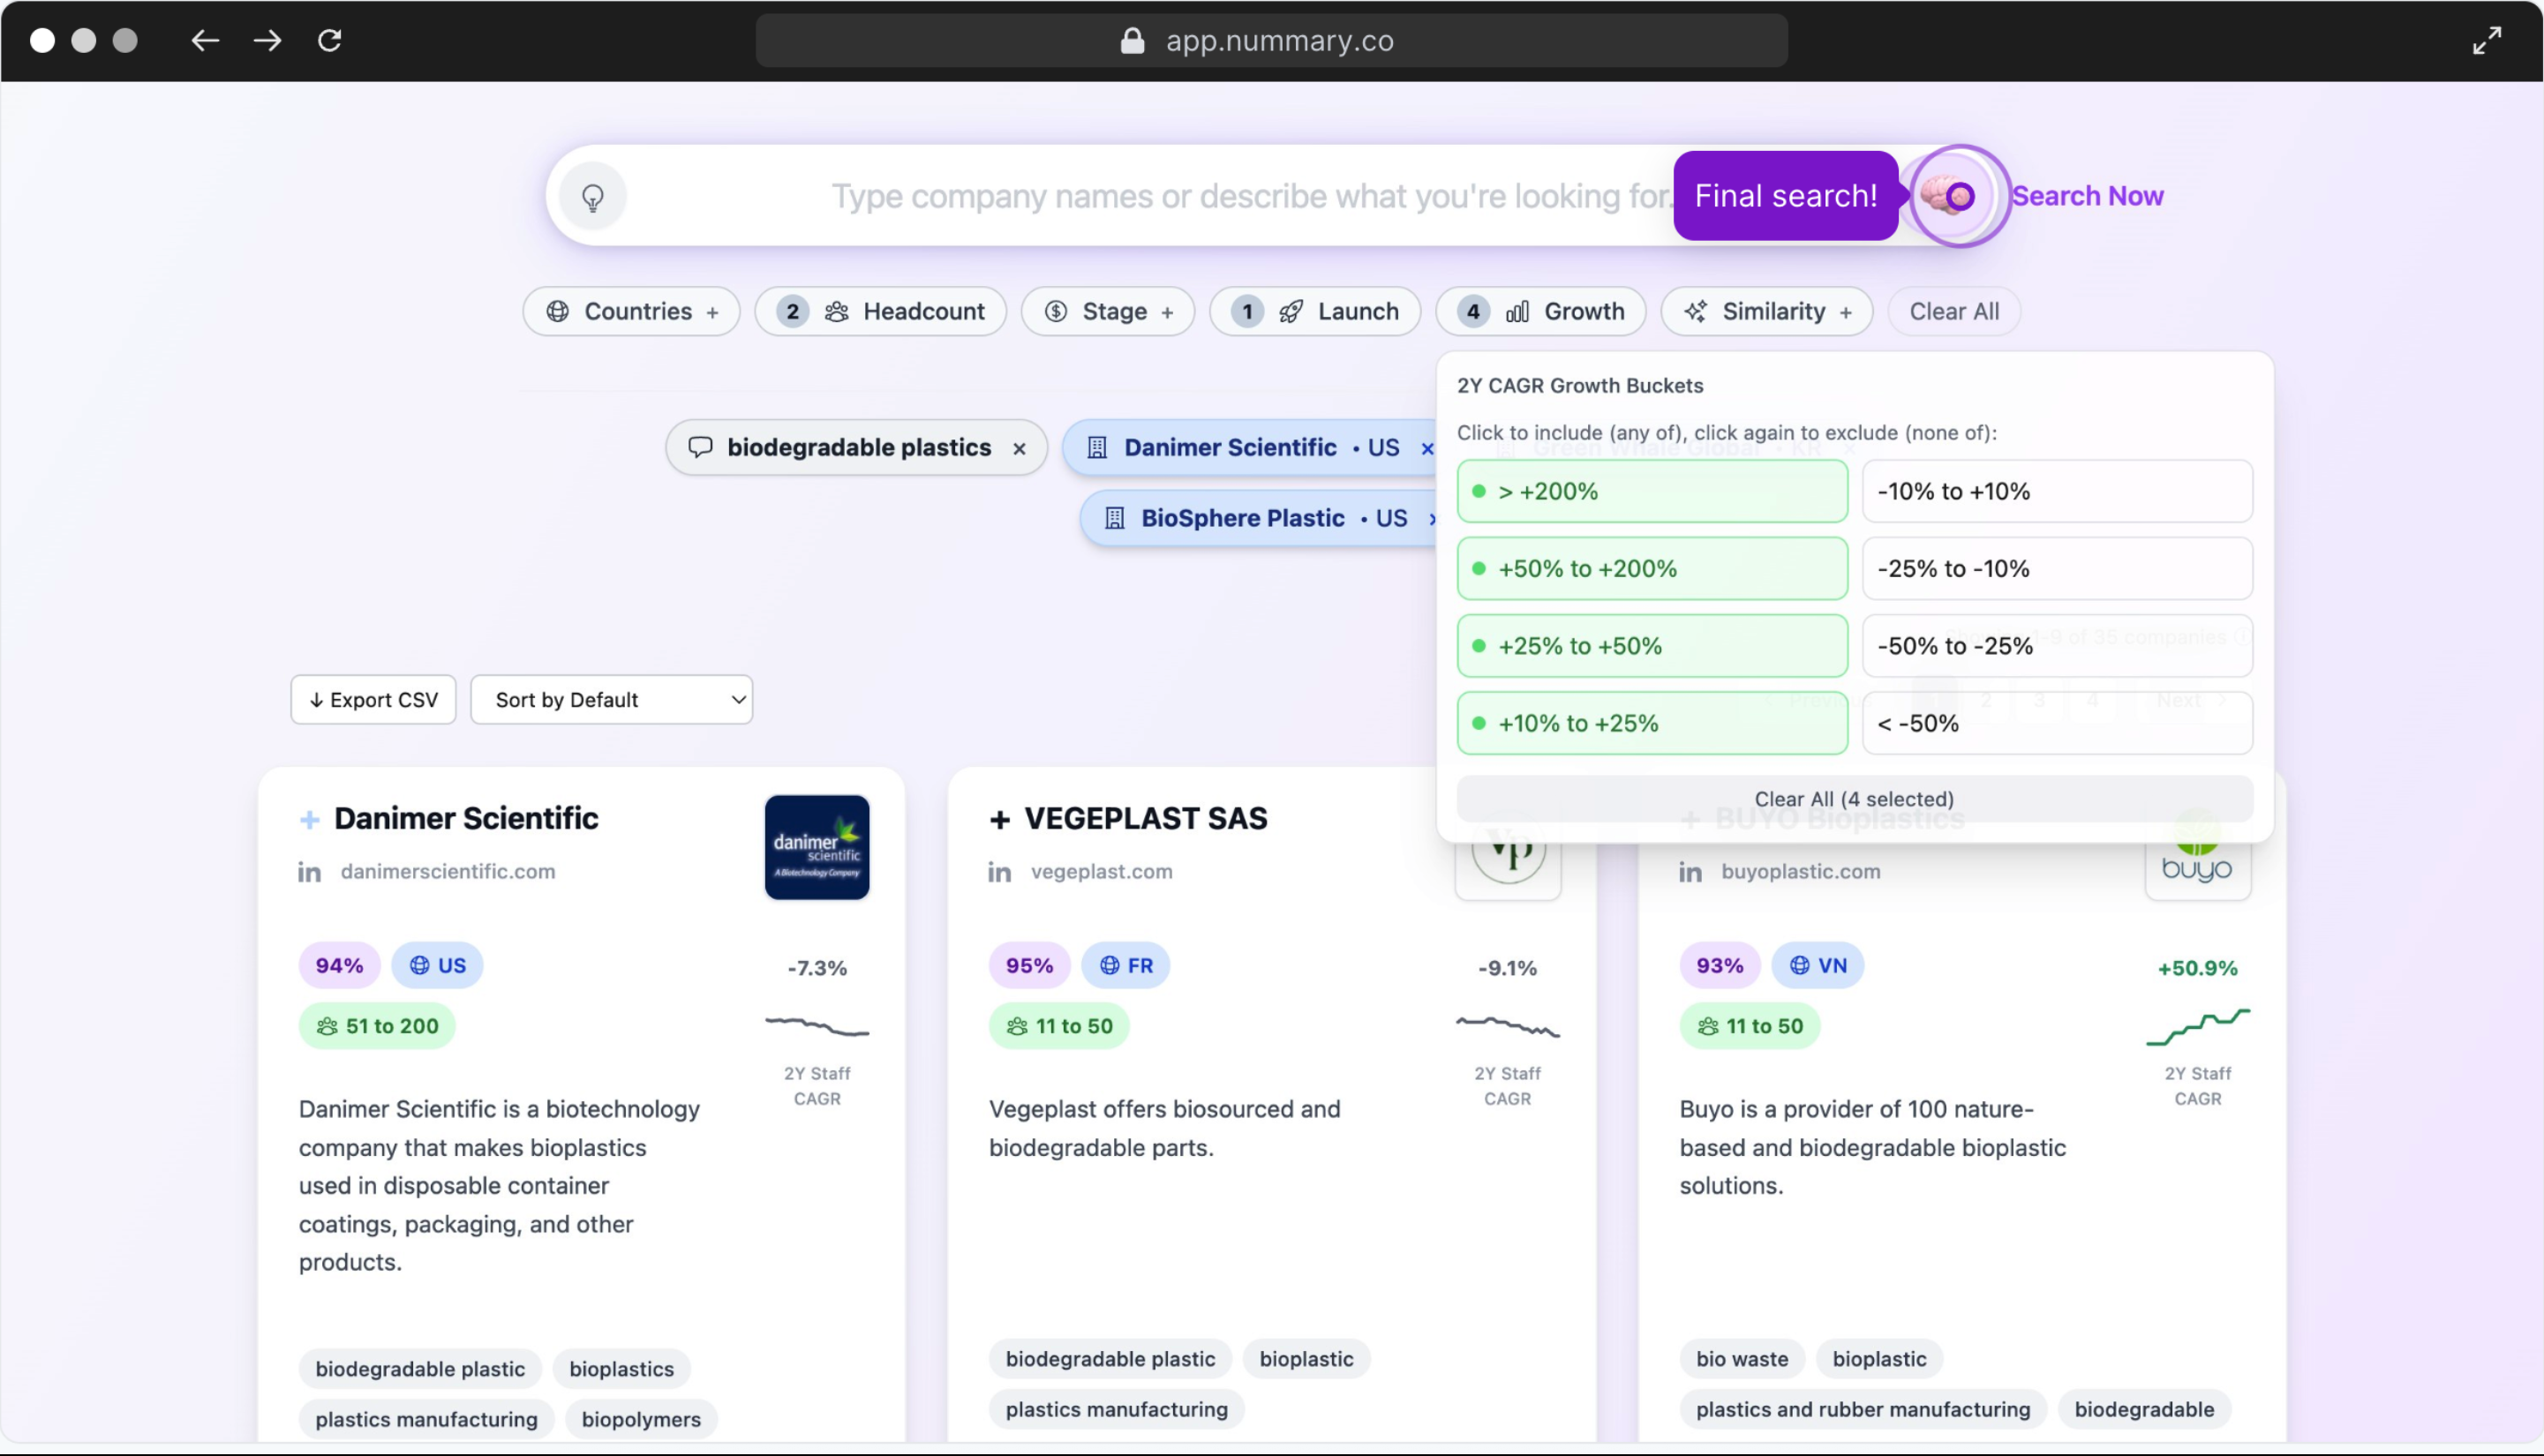Open vegeplast.com link
Image resolution: width=2544 pixels, height=1456 pixels.
tap(1101, 872)
